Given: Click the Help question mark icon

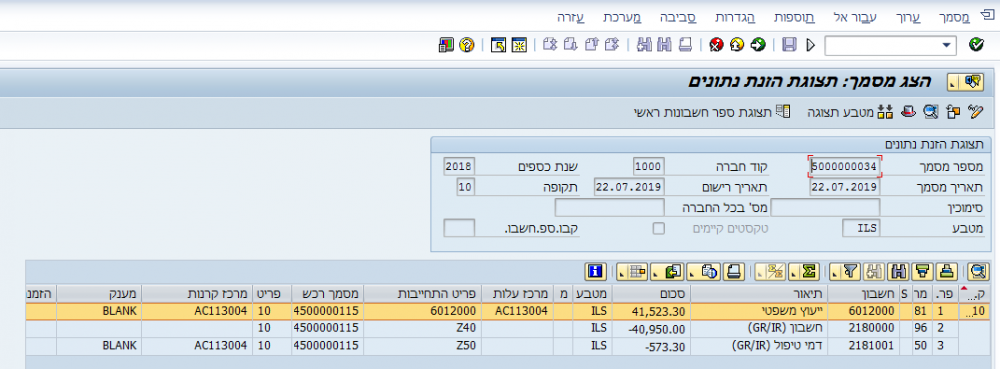Looking at the screenshot, I should [x=466, y=45].
